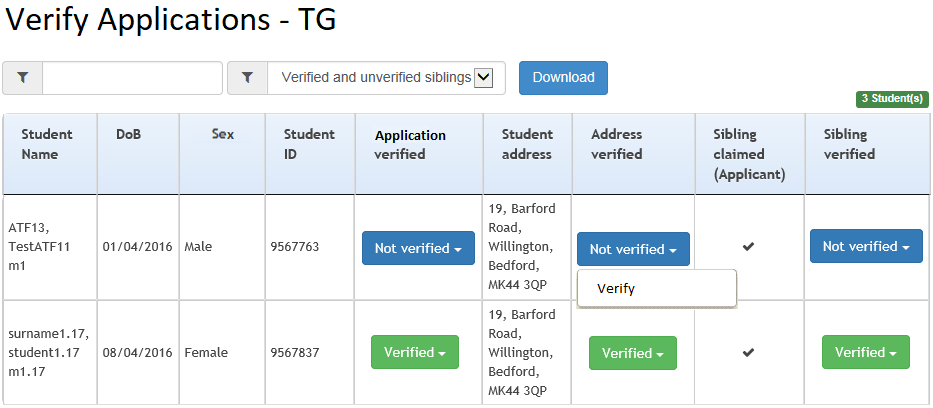The image size is (933, 408).
Task: Click the sibling claimed checkmark for ATF13
Action: pos(749,247)
